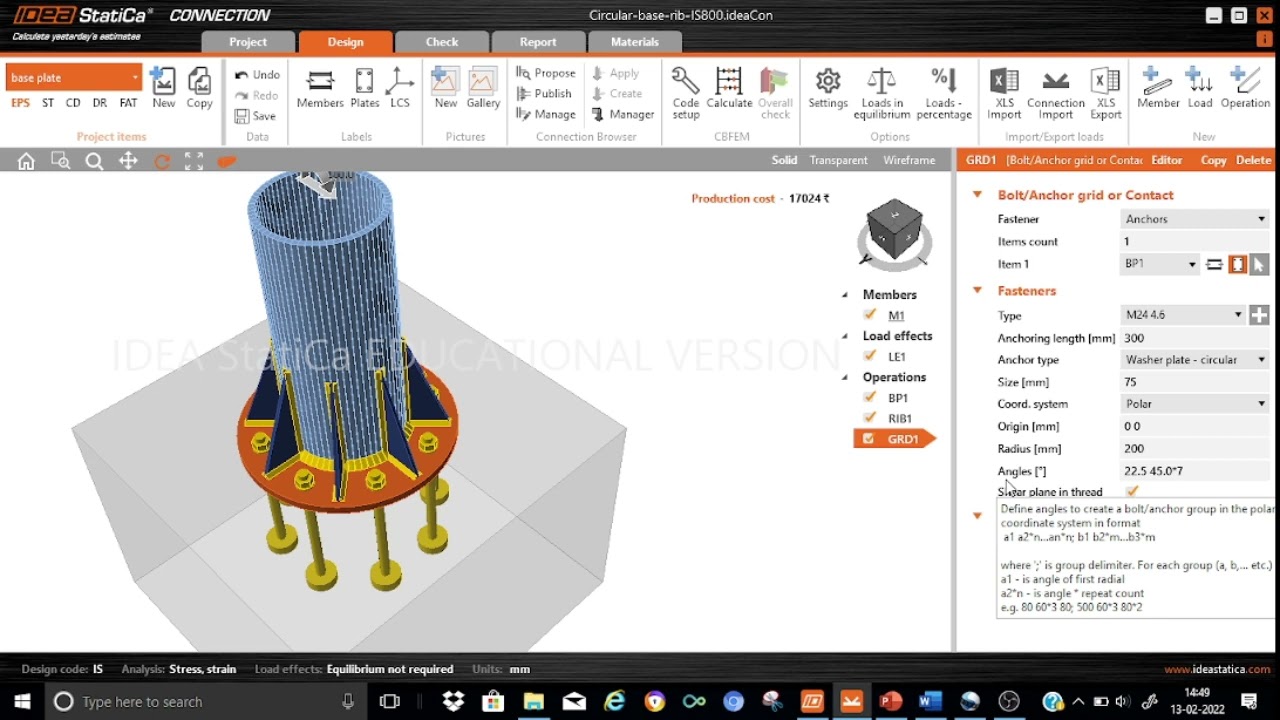The width and height of the screenshot is (1280, 720).
Task: Delete the GRD1 operation
Action: pyautogui.click(x=1254, y=160)
